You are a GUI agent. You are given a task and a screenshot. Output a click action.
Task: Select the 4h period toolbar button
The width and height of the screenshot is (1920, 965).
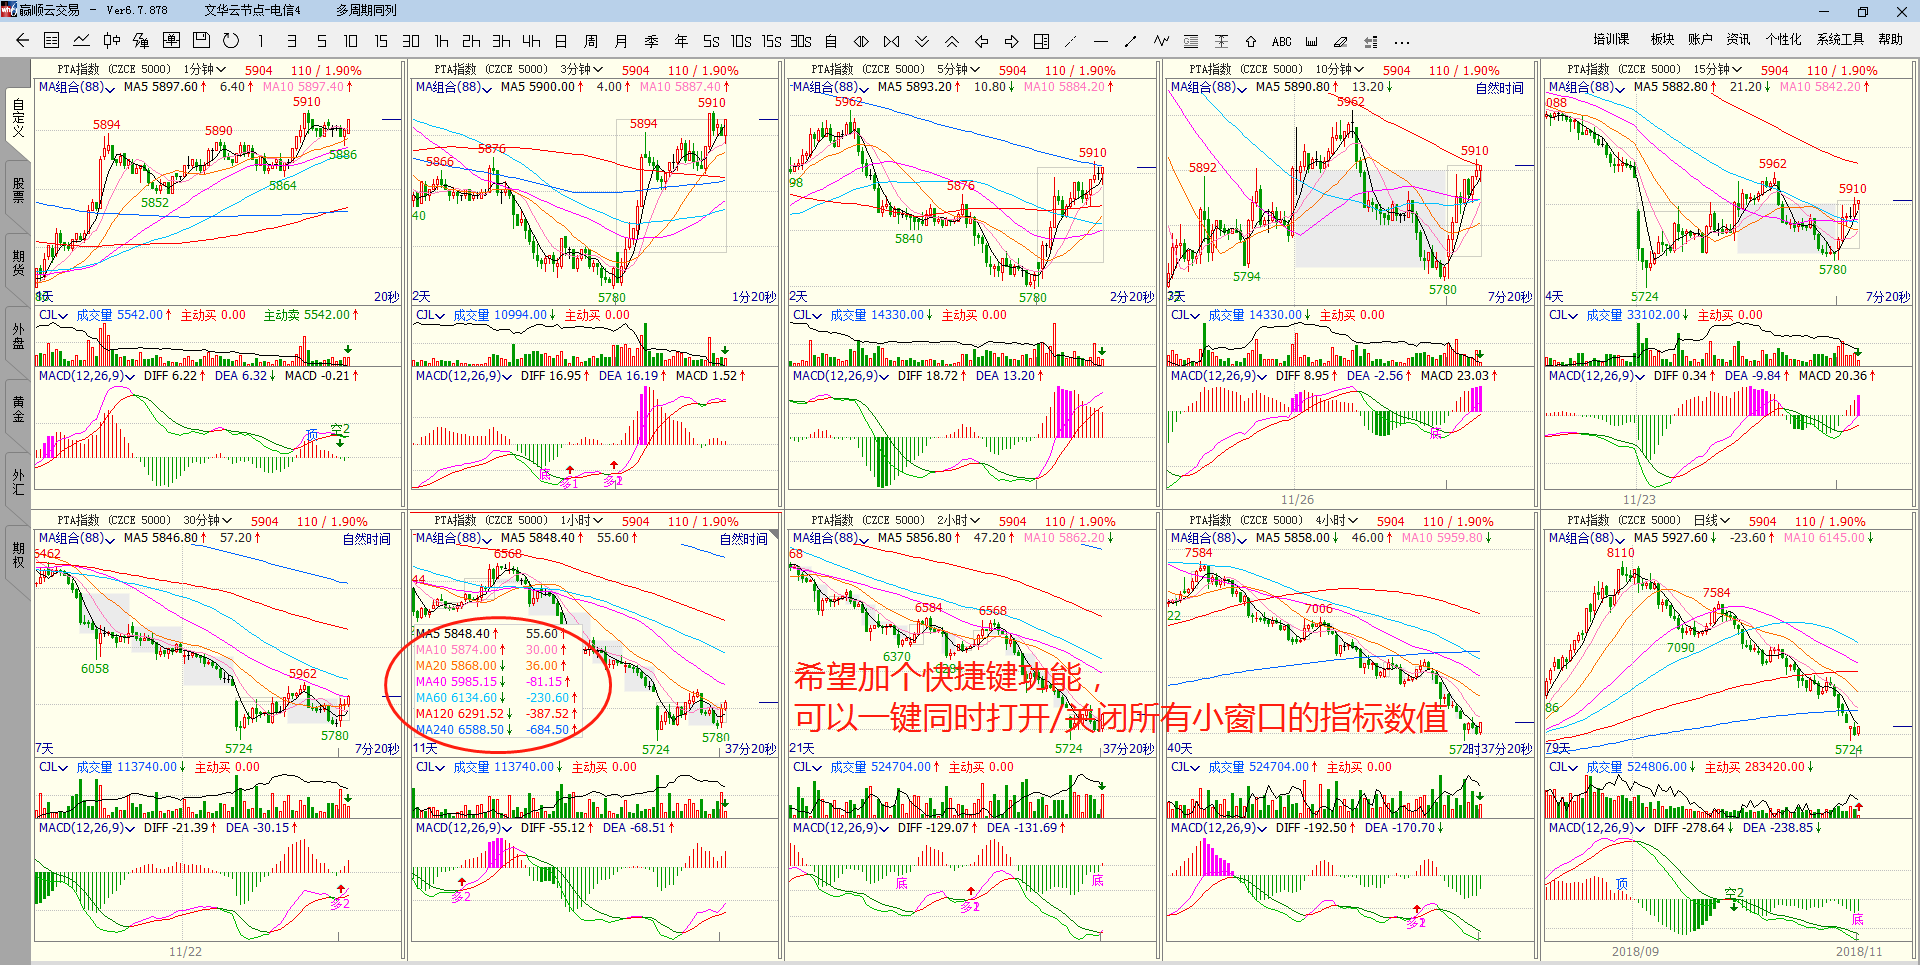pos(531,41)
